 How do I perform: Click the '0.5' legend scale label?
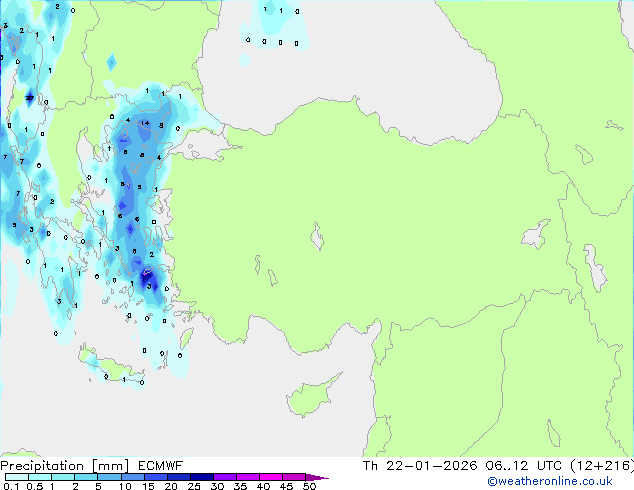(35, 486)
